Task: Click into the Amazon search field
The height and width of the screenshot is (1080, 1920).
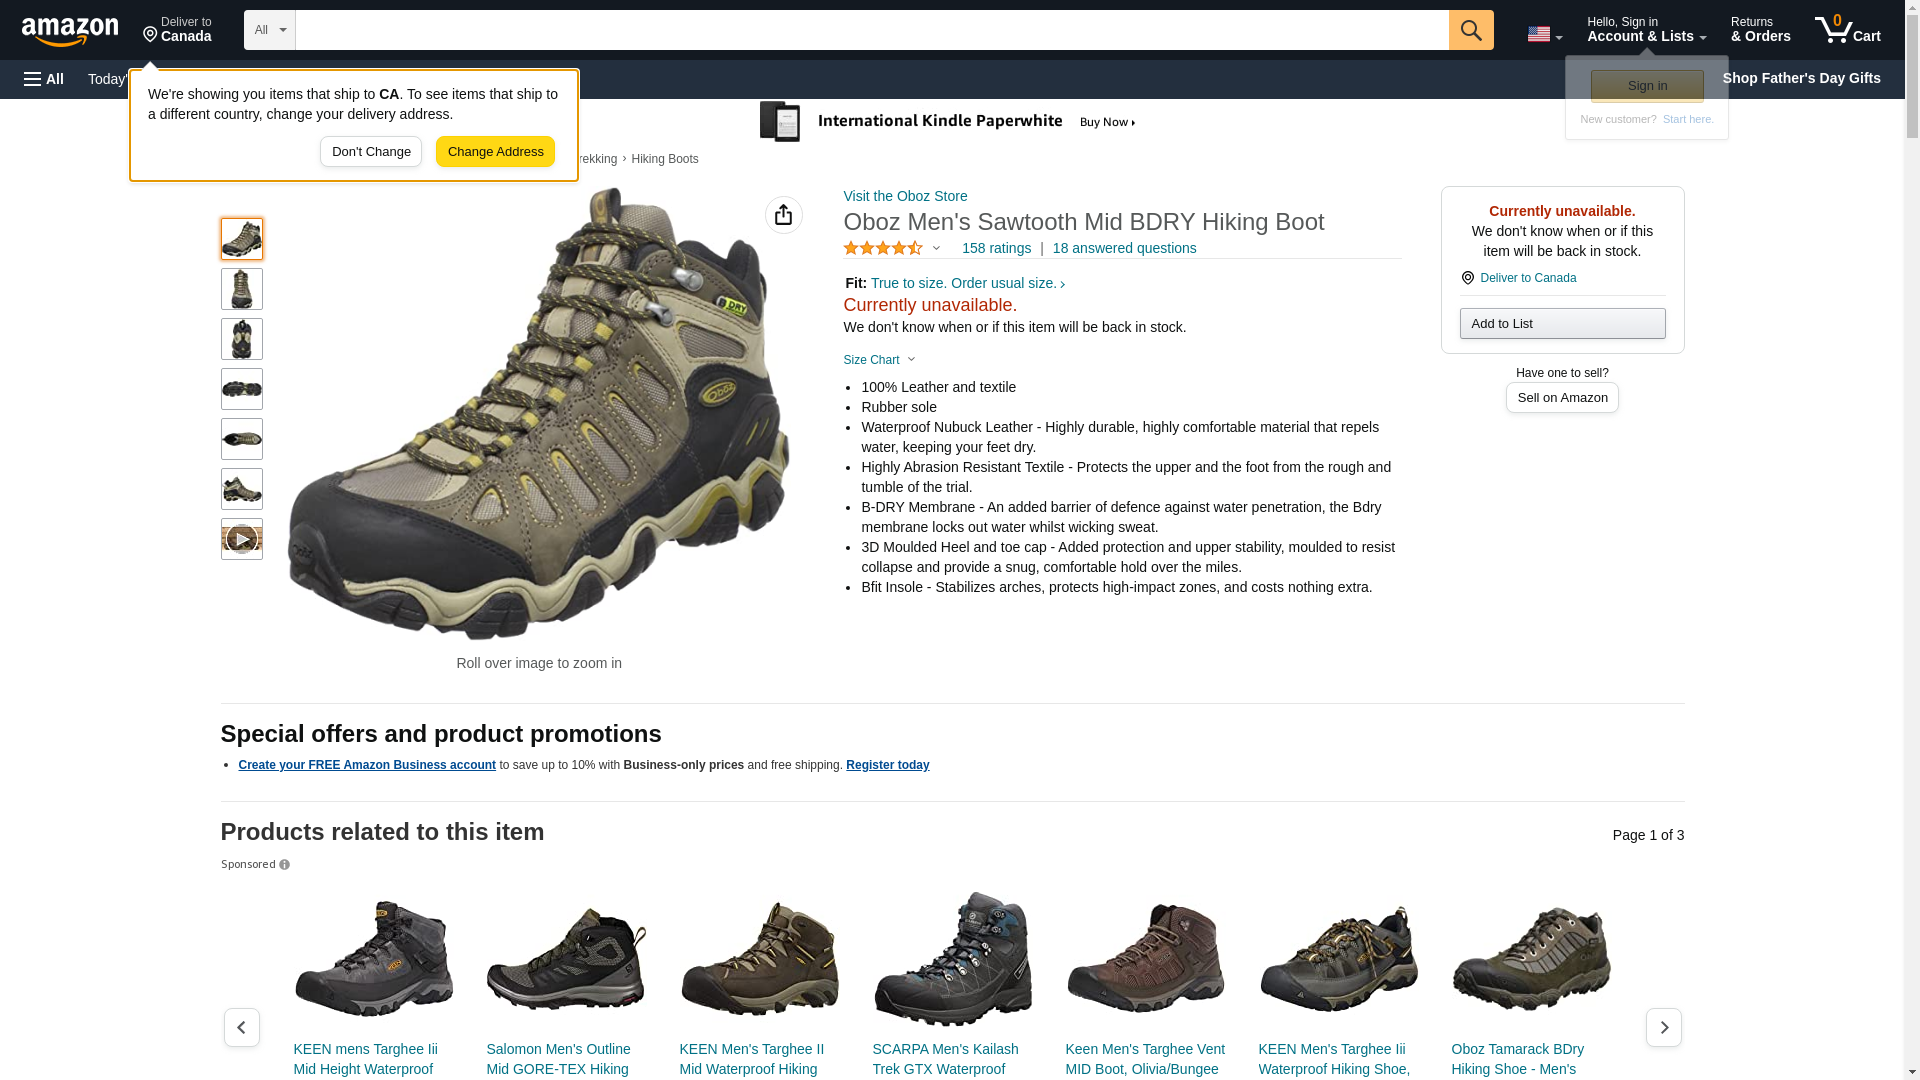Action: 872,30
